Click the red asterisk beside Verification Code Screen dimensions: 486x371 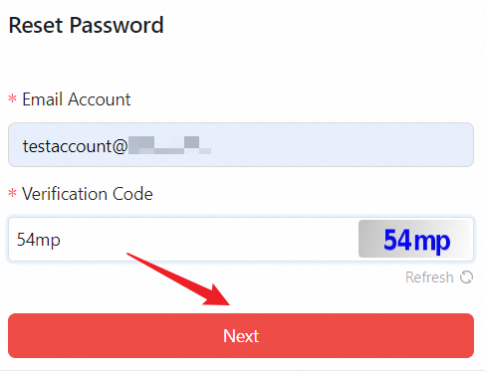coord(12,193)
